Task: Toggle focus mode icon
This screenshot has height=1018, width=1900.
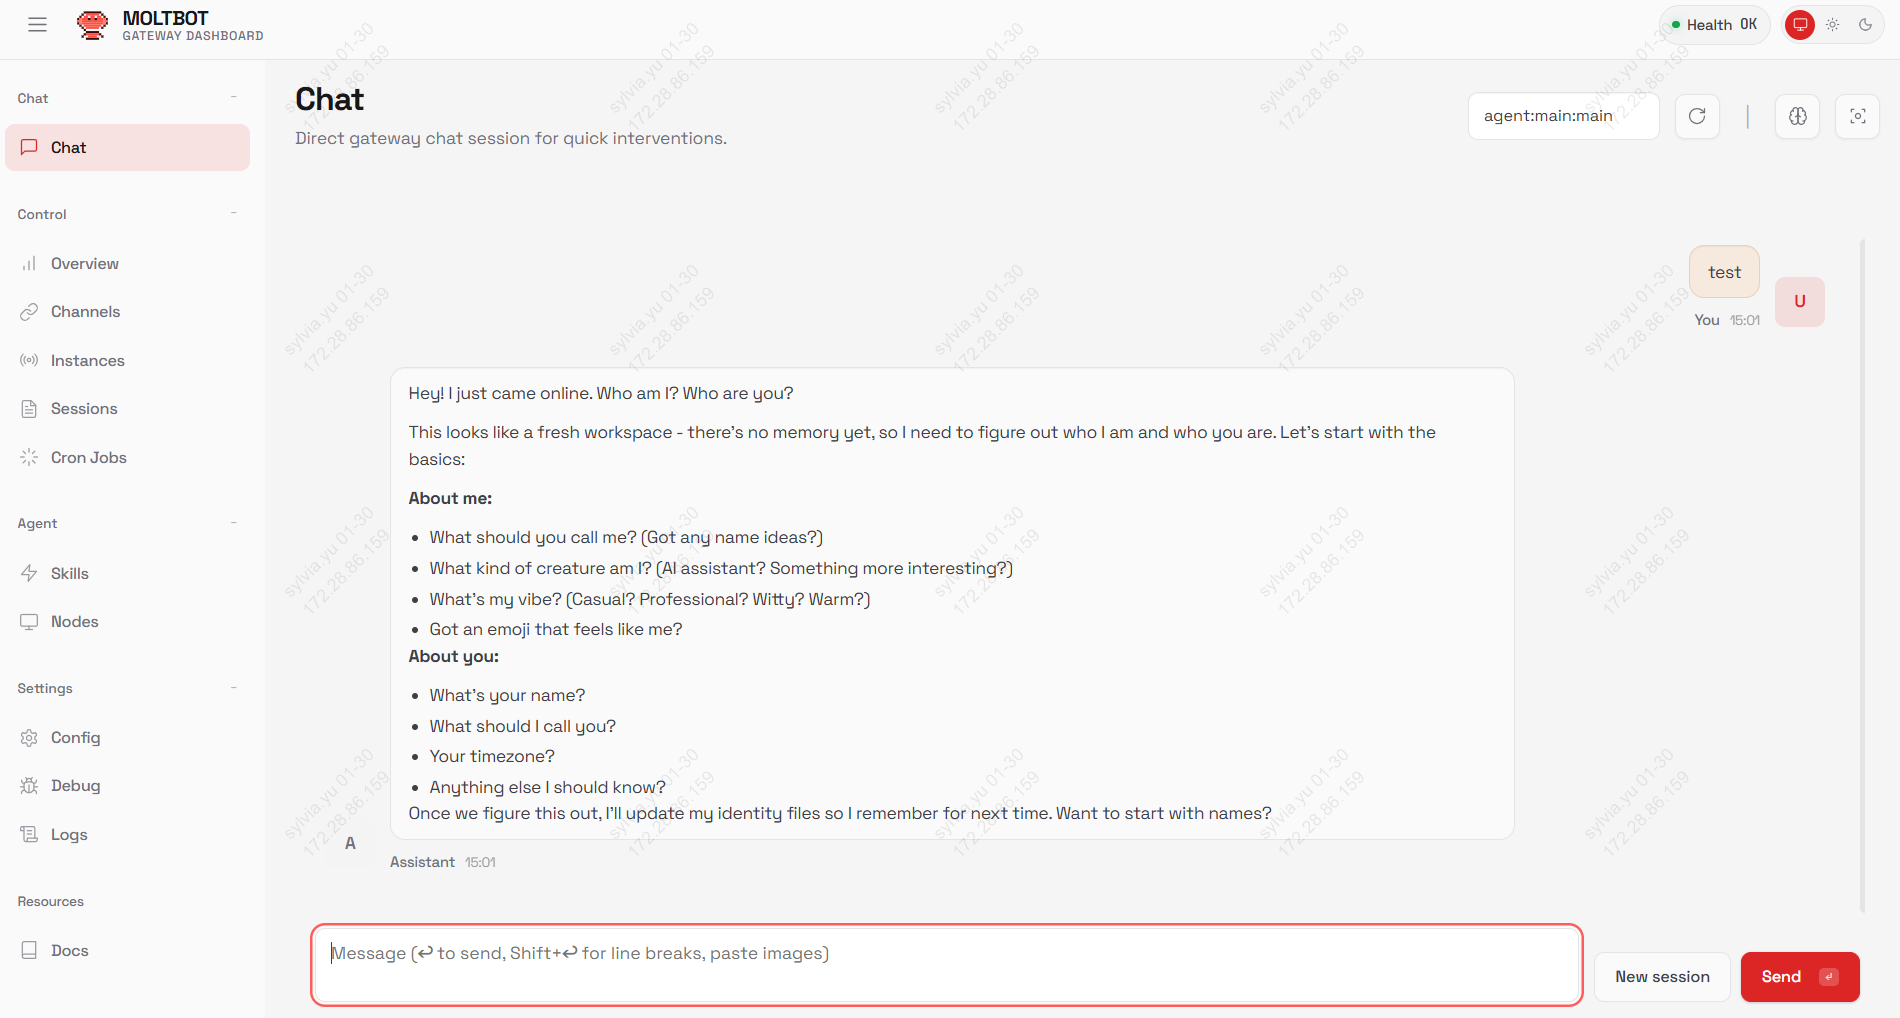Action: pos(1857,116)
